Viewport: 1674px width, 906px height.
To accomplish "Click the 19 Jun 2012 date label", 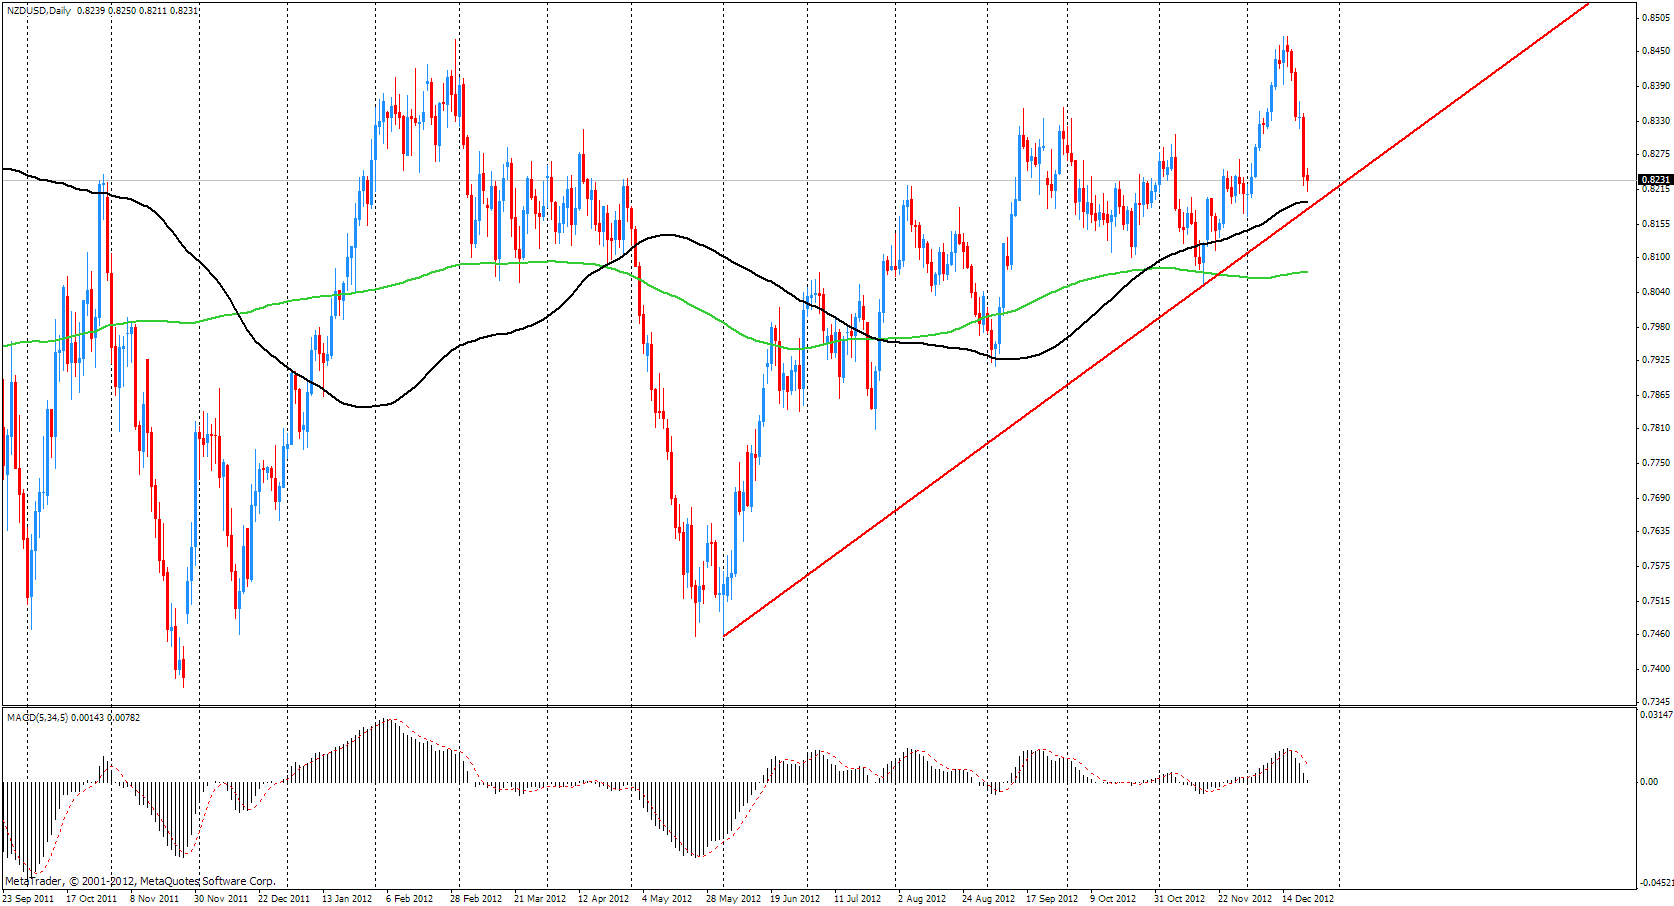I will pos(795,898).
